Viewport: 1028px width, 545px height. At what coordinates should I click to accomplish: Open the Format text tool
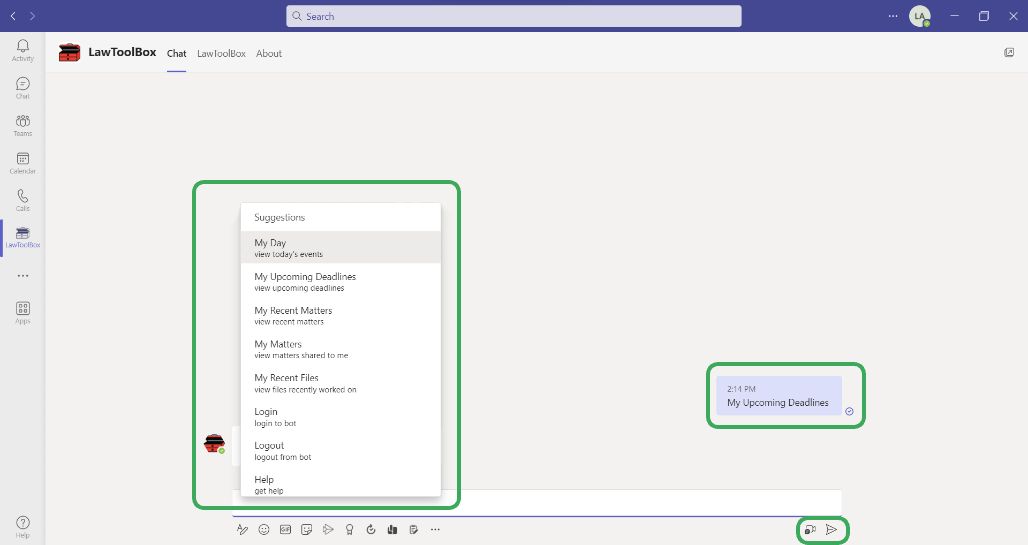click(243, 530)
